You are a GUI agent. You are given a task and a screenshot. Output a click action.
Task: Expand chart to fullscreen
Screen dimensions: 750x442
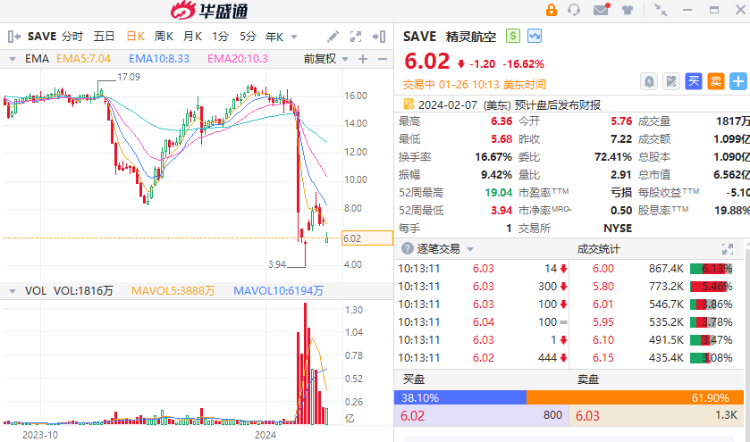355,36
